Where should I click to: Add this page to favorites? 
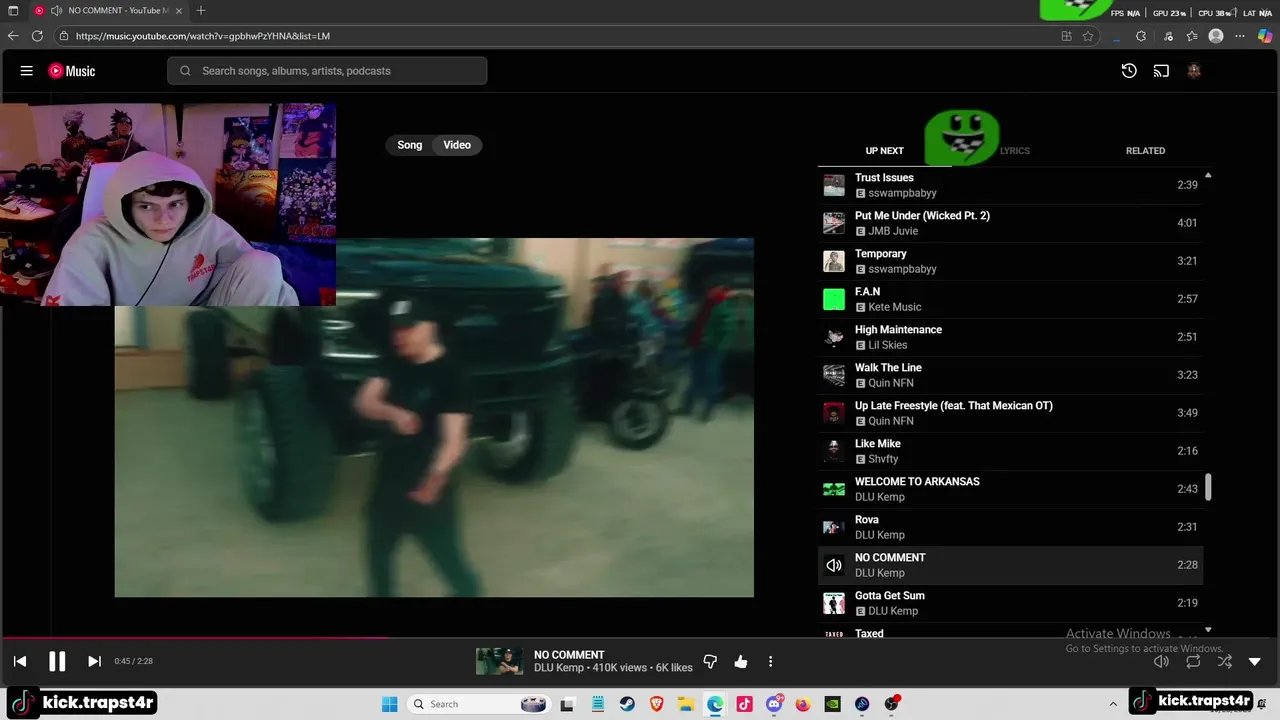tap(1088, 36)
